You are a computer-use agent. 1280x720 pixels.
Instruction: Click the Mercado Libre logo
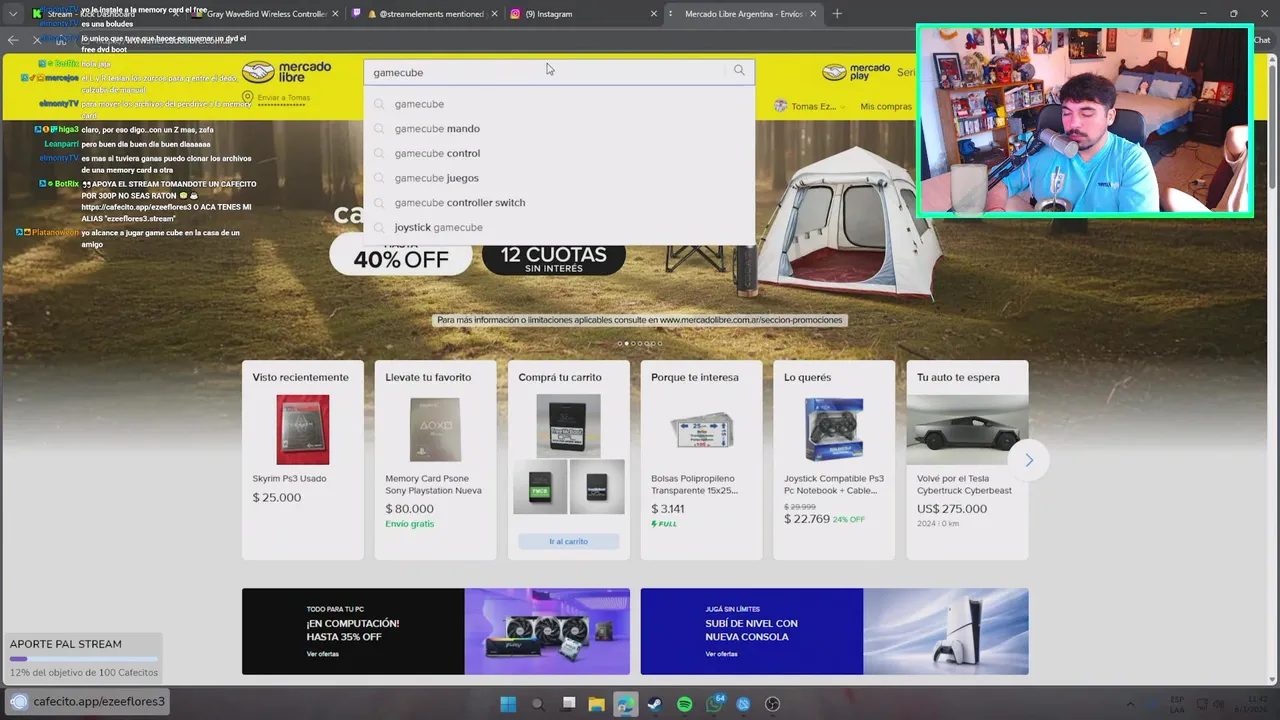286,72
